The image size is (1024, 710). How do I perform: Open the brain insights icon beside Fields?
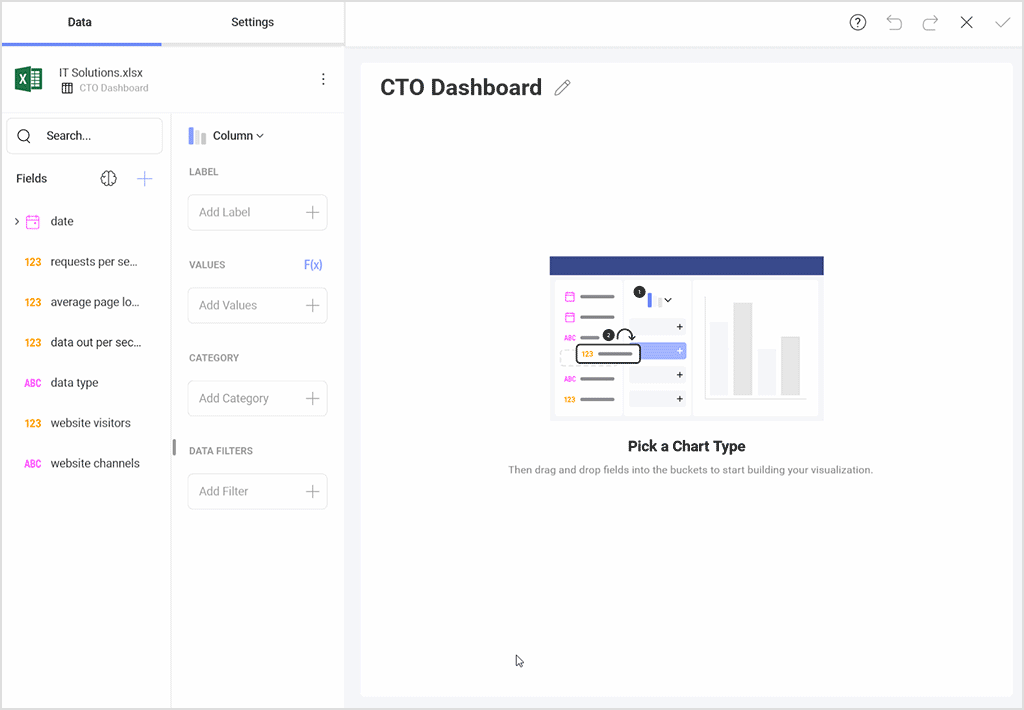click(108, 178)
